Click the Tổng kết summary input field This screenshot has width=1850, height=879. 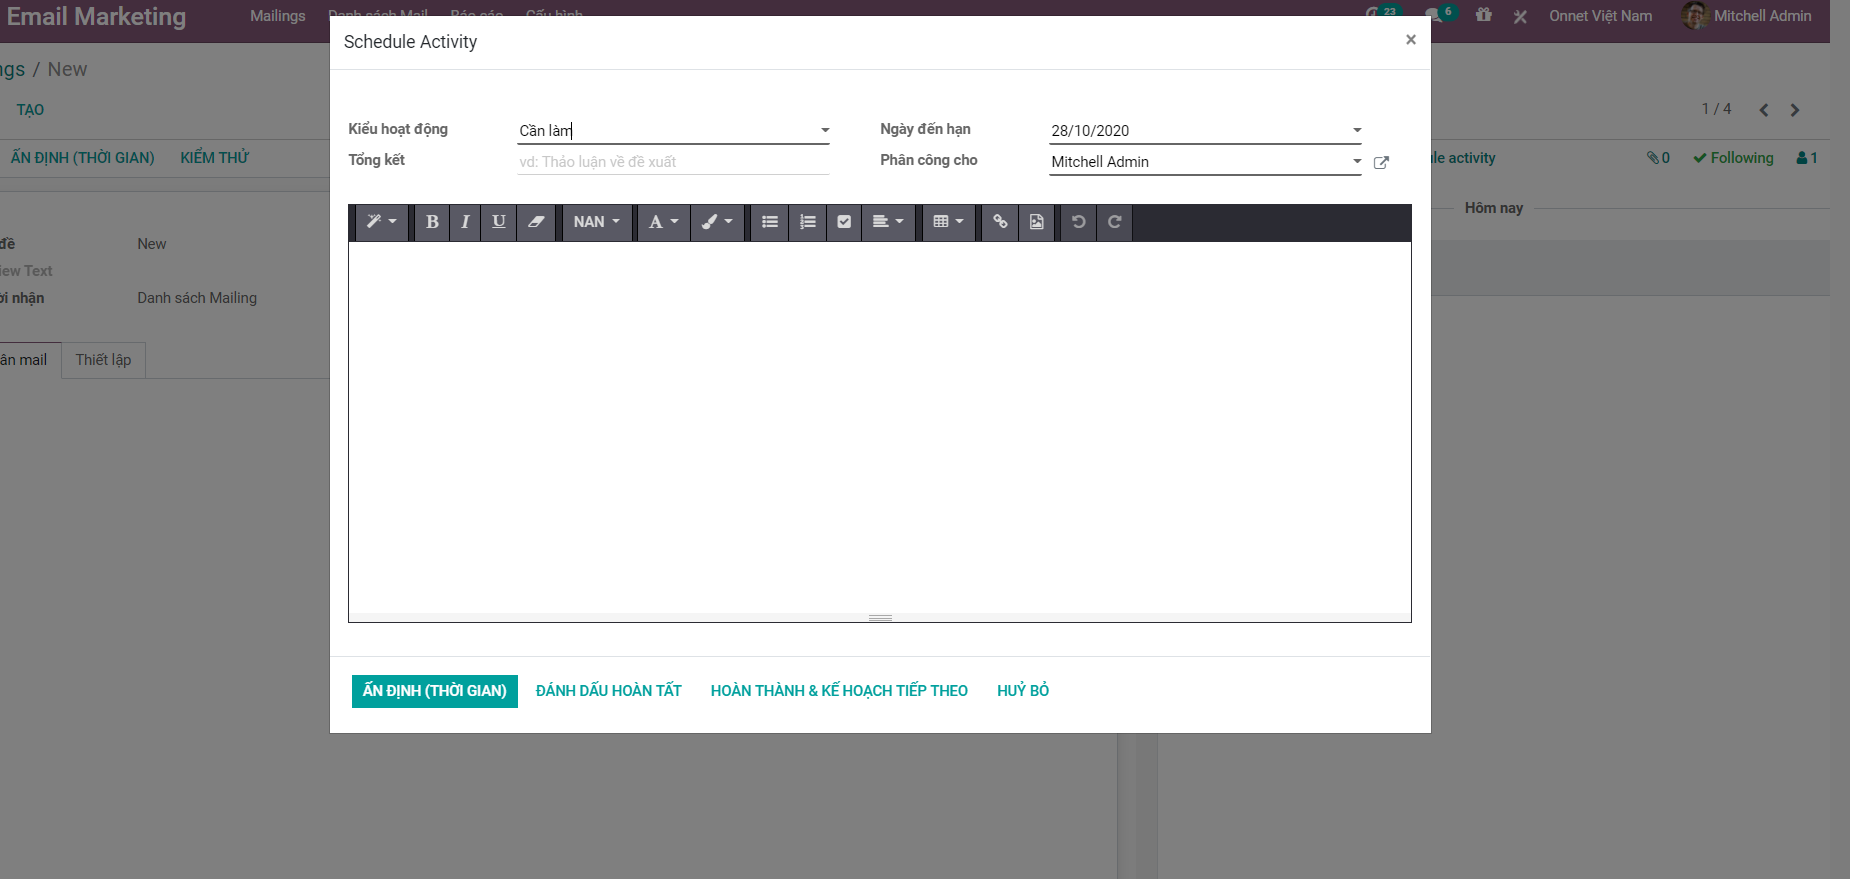[672, 162]
